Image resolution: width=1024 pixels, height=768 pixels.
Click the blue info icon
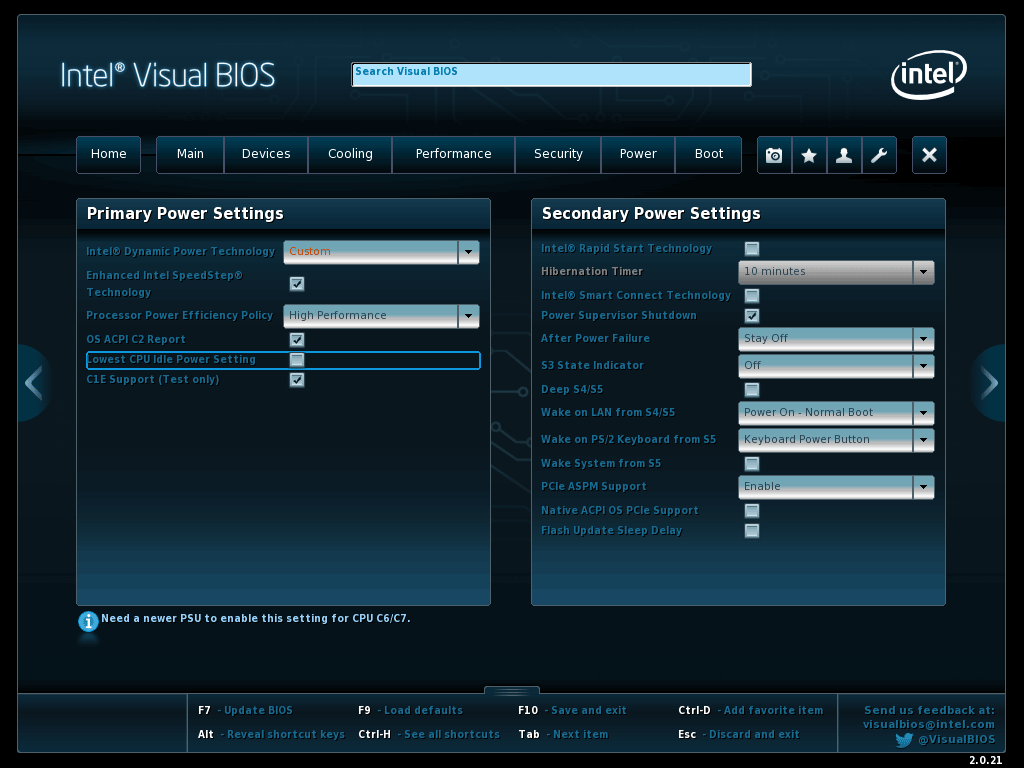(x=88, y=621)
